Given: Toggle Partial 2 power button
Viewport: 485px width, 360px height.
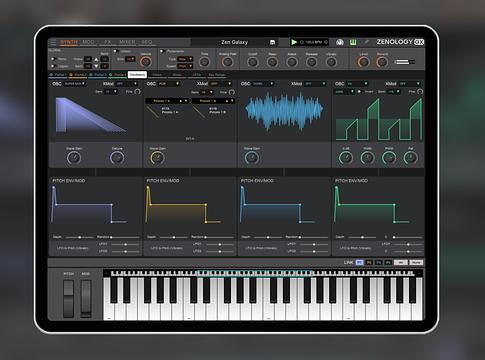Looking at the screenshot, I should coord(71,75).
